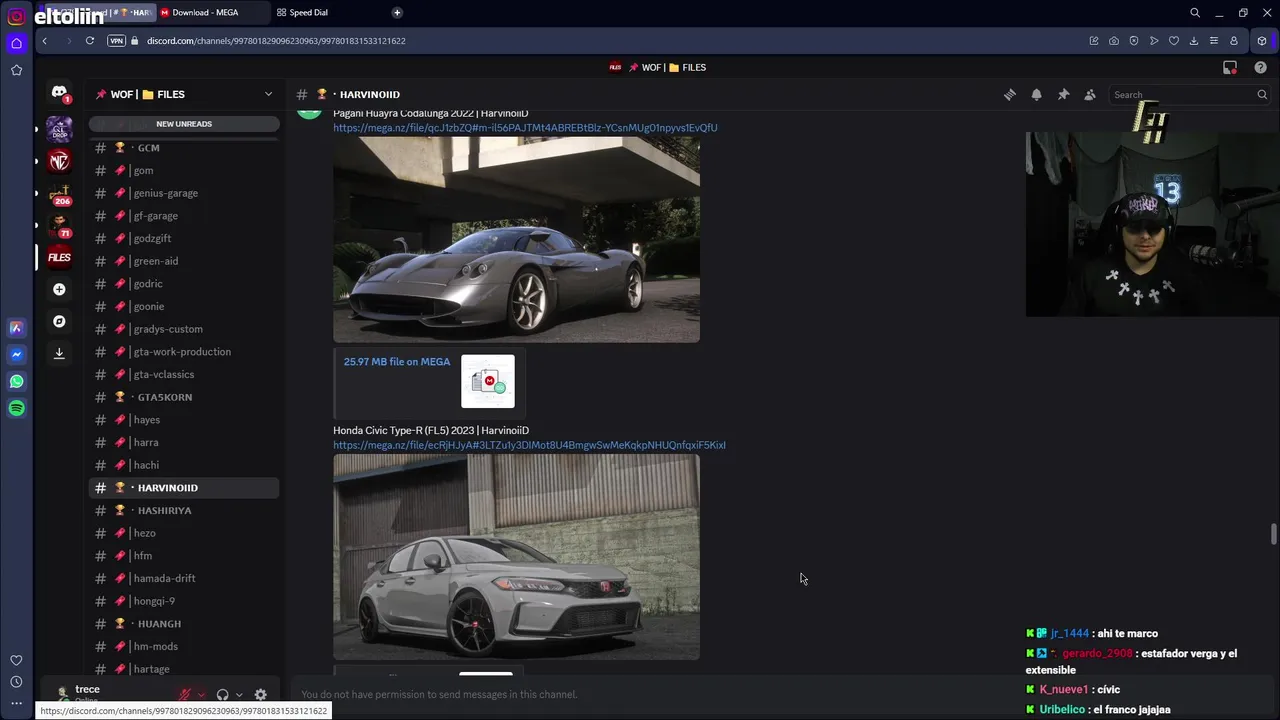Open browser downloads icon in toolbar
This screenshot has width=1280, height=720.
(1194, 41)
